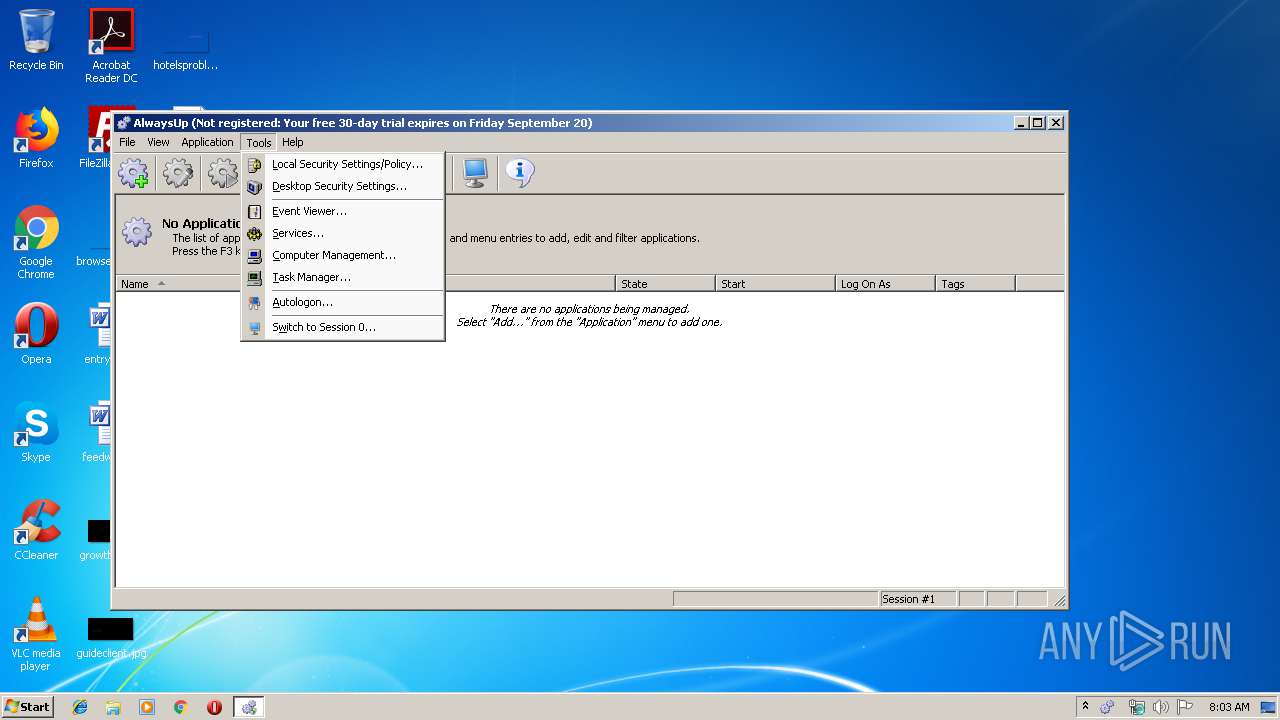Image resolution: width=1280 pixels, height=720 pixels.
Task: Sort list by Log On As column
Action: click(885, 284)
